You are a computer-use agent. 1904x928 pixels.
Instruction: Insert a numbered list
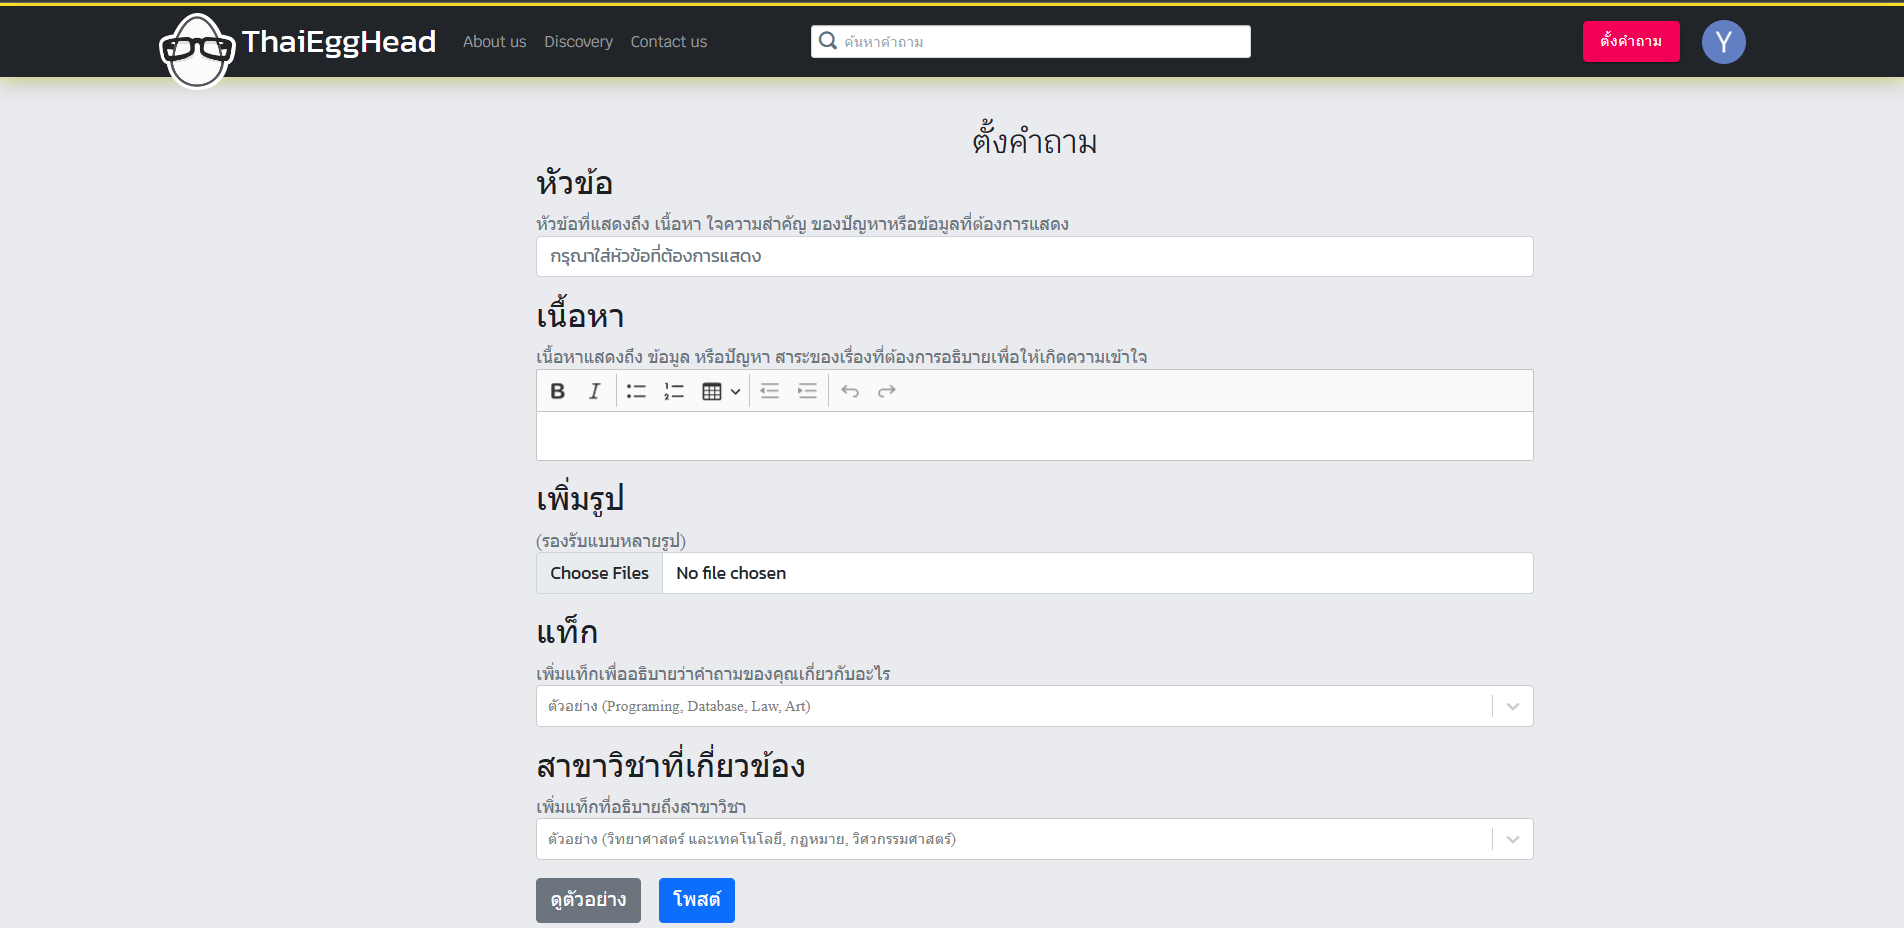[x=674, y=391]
